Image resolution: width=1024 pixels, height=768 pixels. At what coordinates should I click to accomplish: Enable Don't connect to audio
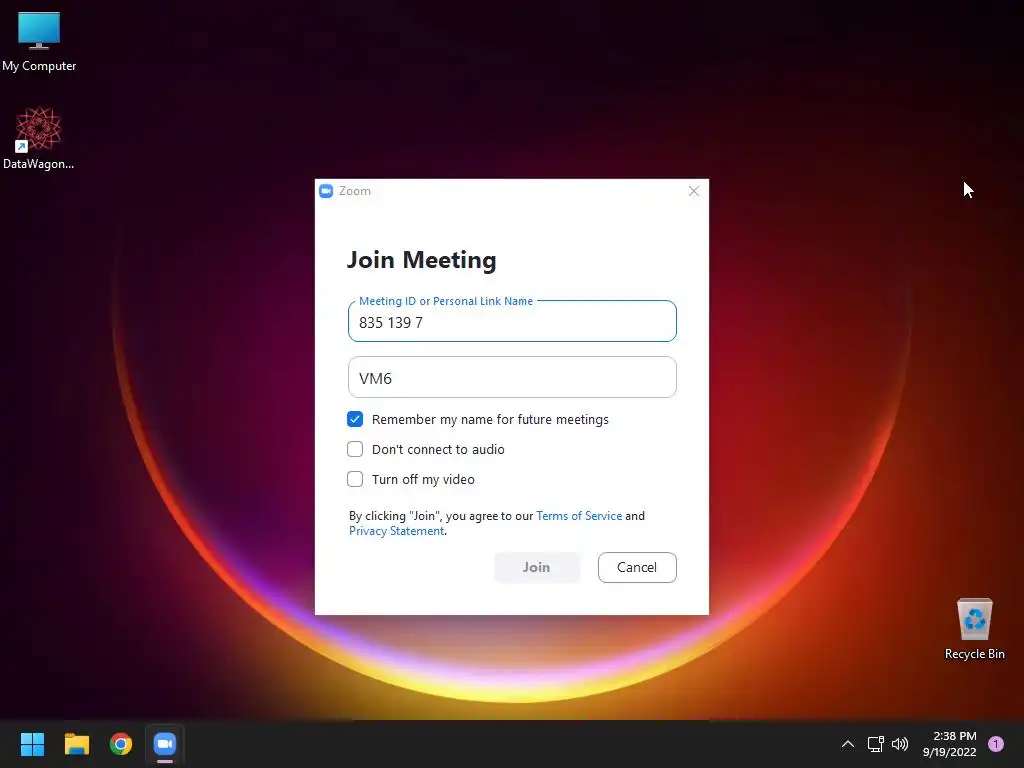click(355, 449)
